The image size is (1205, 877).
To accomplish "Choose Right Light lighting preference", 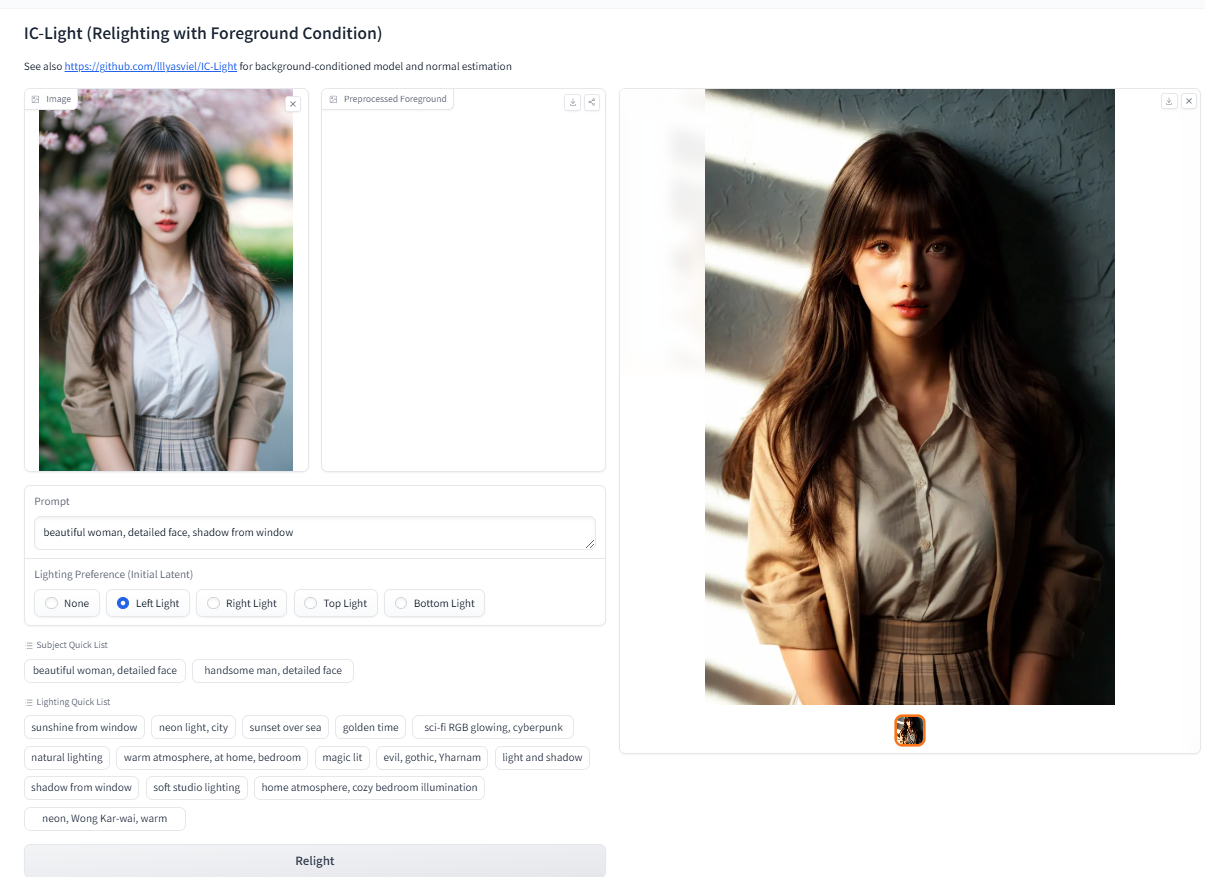I will 241,603.
